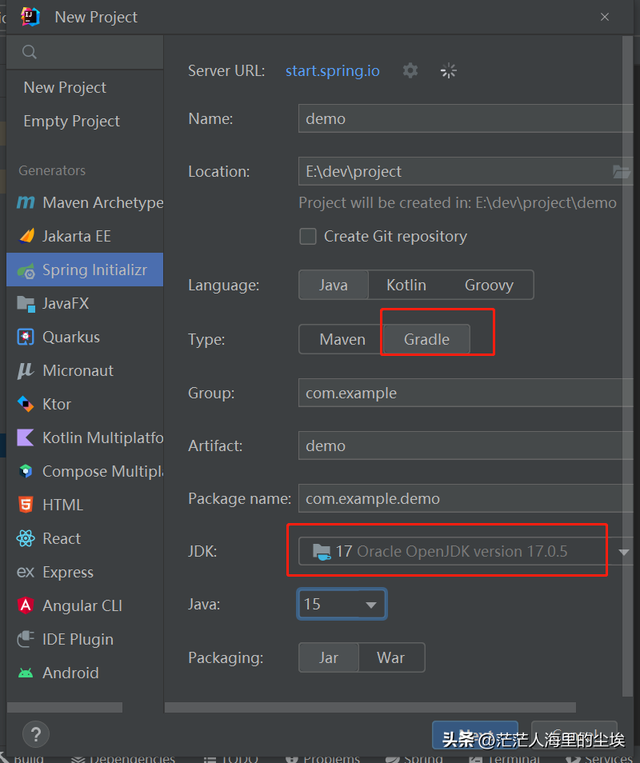The height and width of the screenshot is (763, 640).
Task: Choose JavaFX generator
Action: pos(85,303)
